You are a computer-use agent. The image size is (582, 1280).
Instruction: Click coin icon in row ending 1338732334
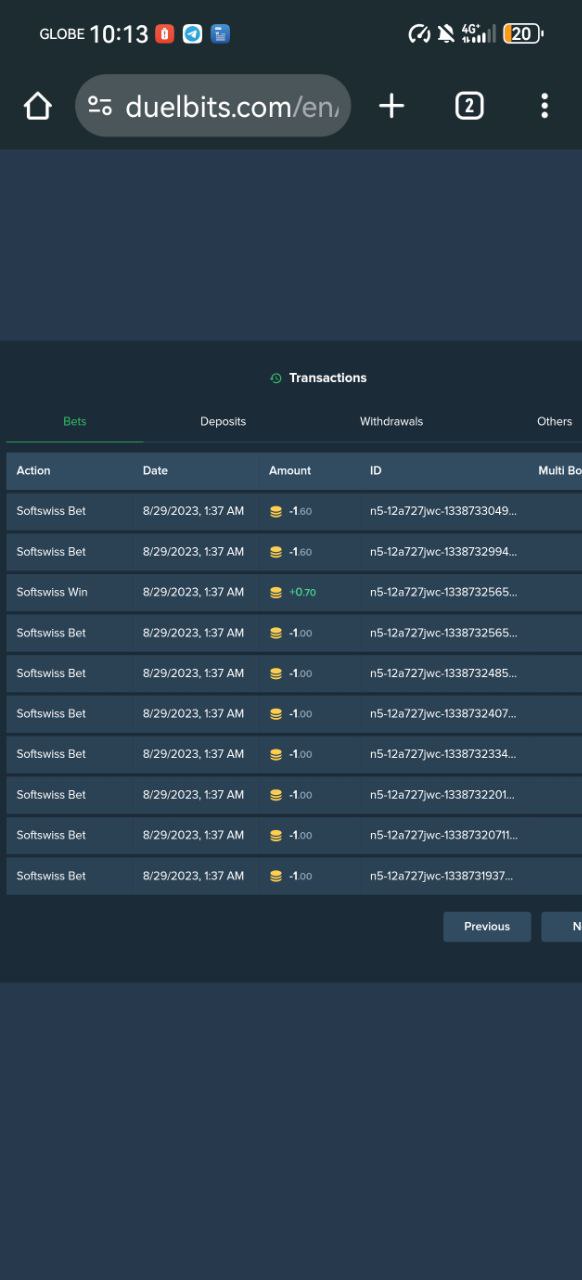pyautogui.click(x=276, y=755)
